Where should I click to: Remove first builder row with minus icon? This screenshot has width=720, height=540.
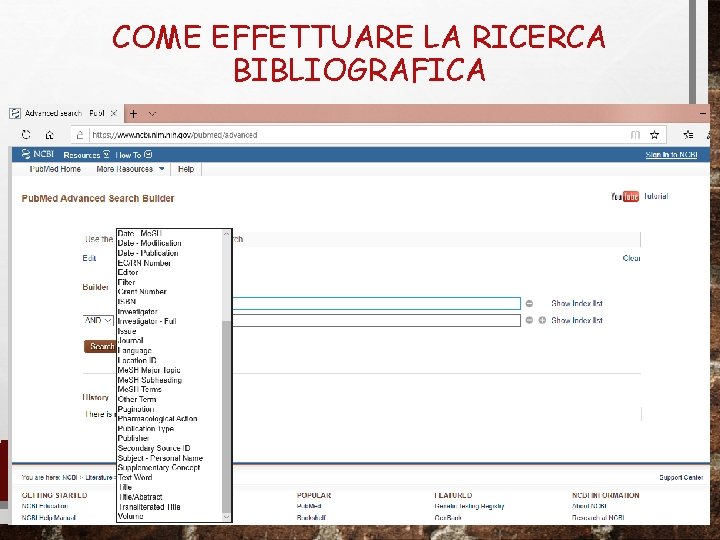pyautogui.click(x=529, y=304)
